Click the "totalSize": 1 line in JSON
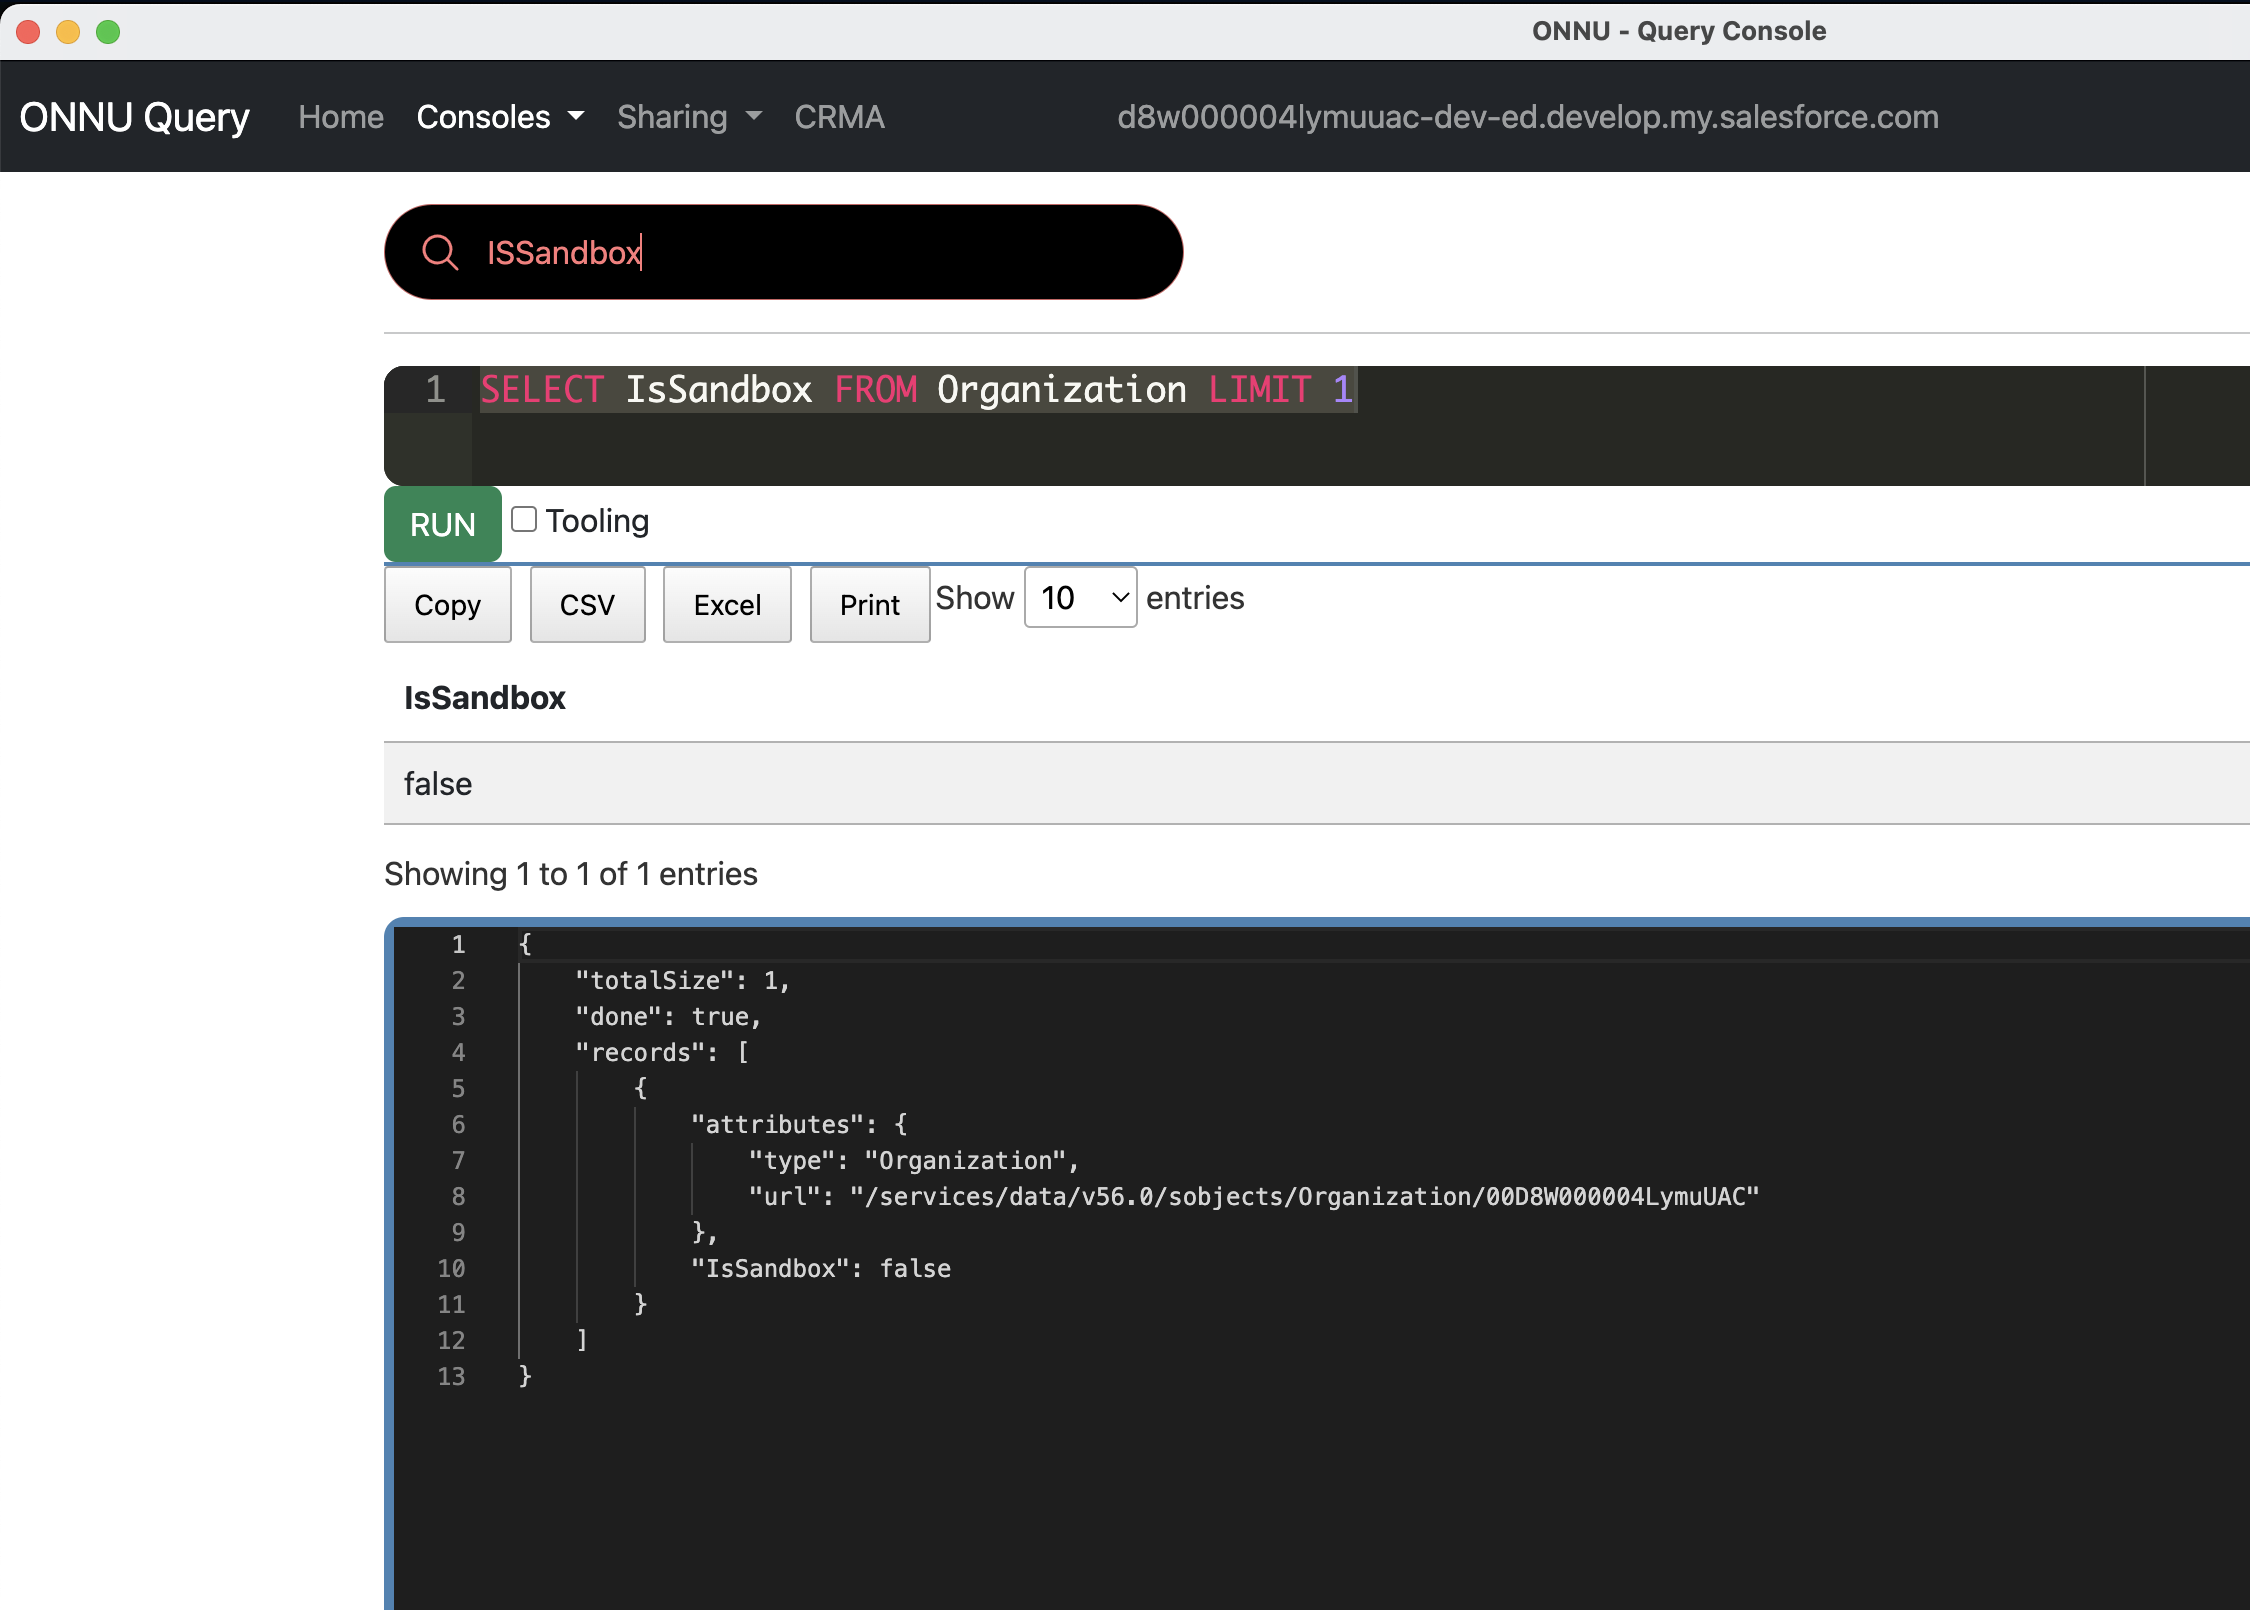 683,980
